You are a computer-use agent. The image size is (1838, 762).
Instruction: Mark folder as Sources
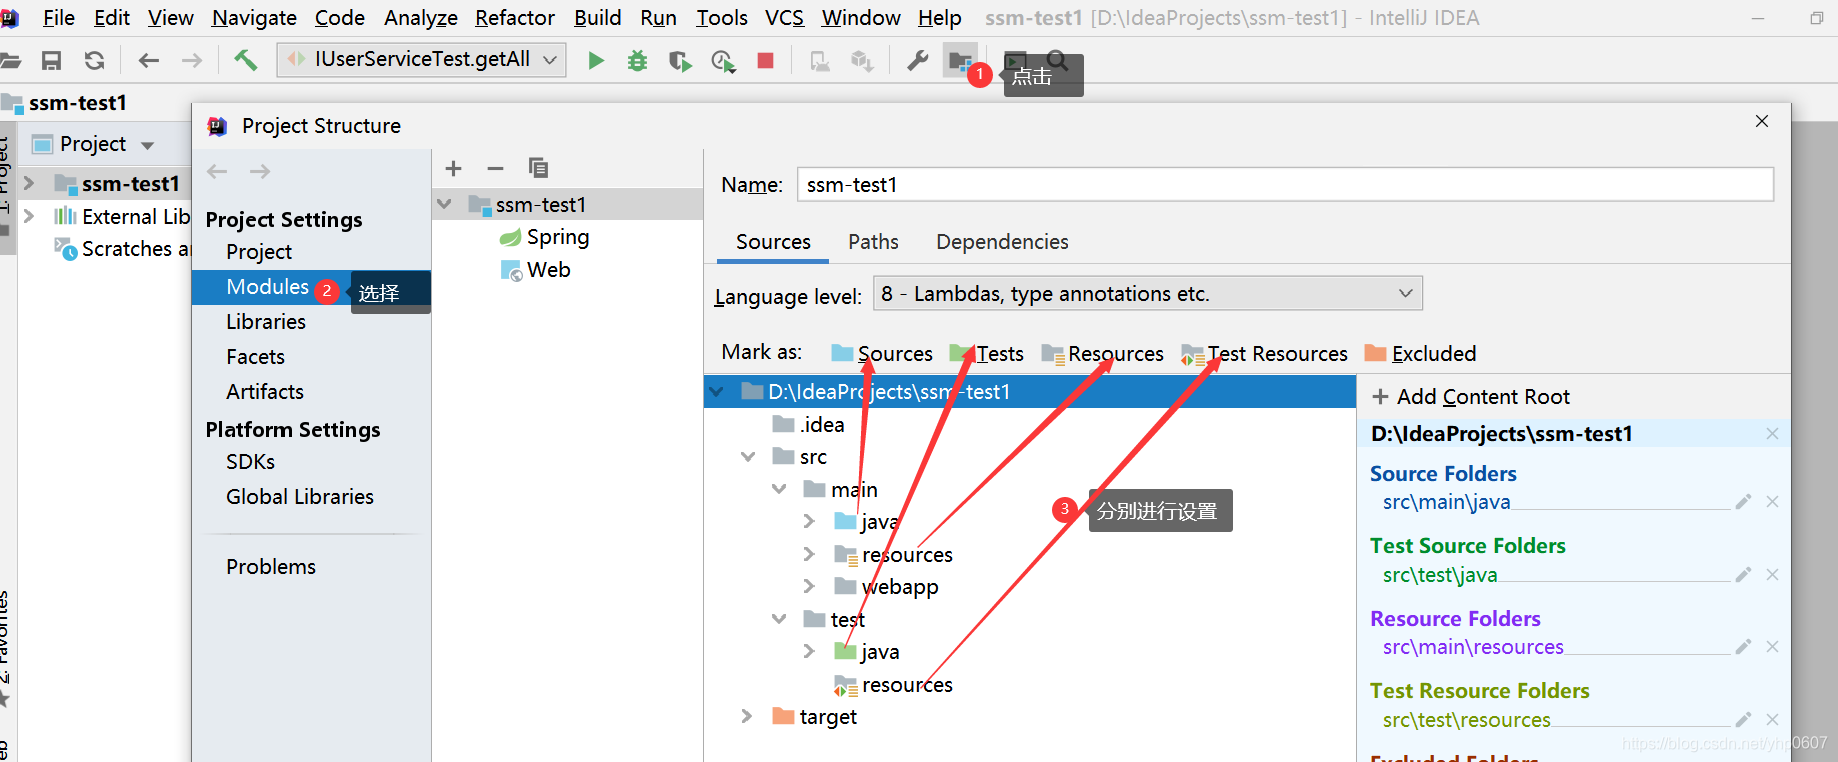882,354
